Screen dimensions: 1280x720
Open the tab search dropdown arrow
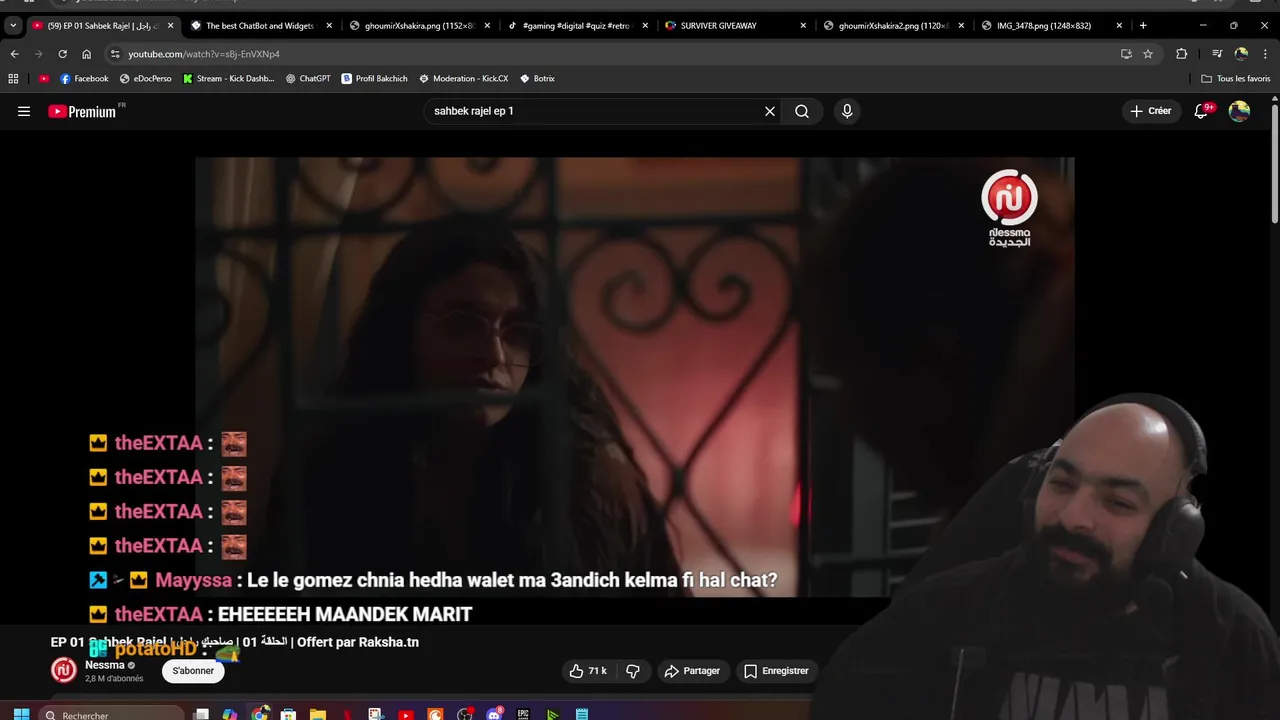(x=13, y=25)
